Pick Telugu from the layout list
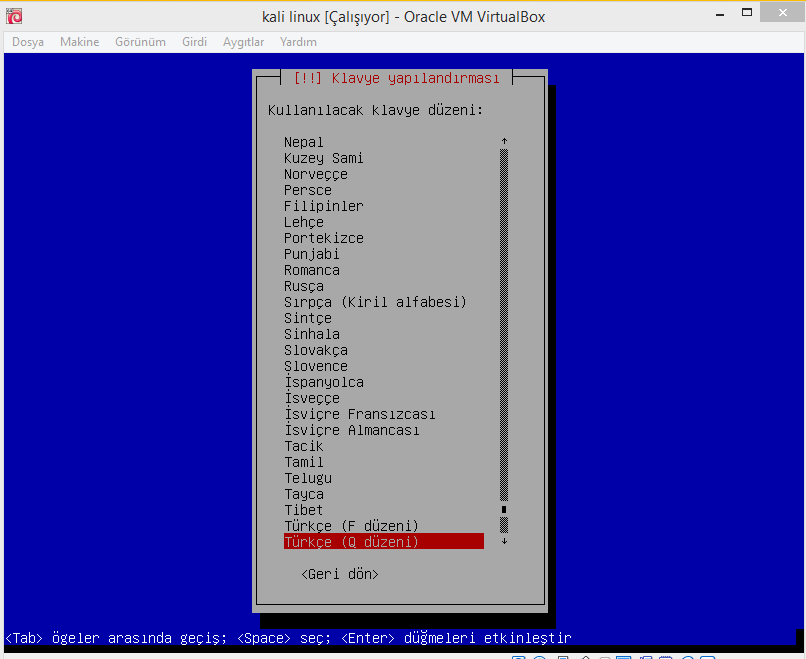 tap(308, 478)
